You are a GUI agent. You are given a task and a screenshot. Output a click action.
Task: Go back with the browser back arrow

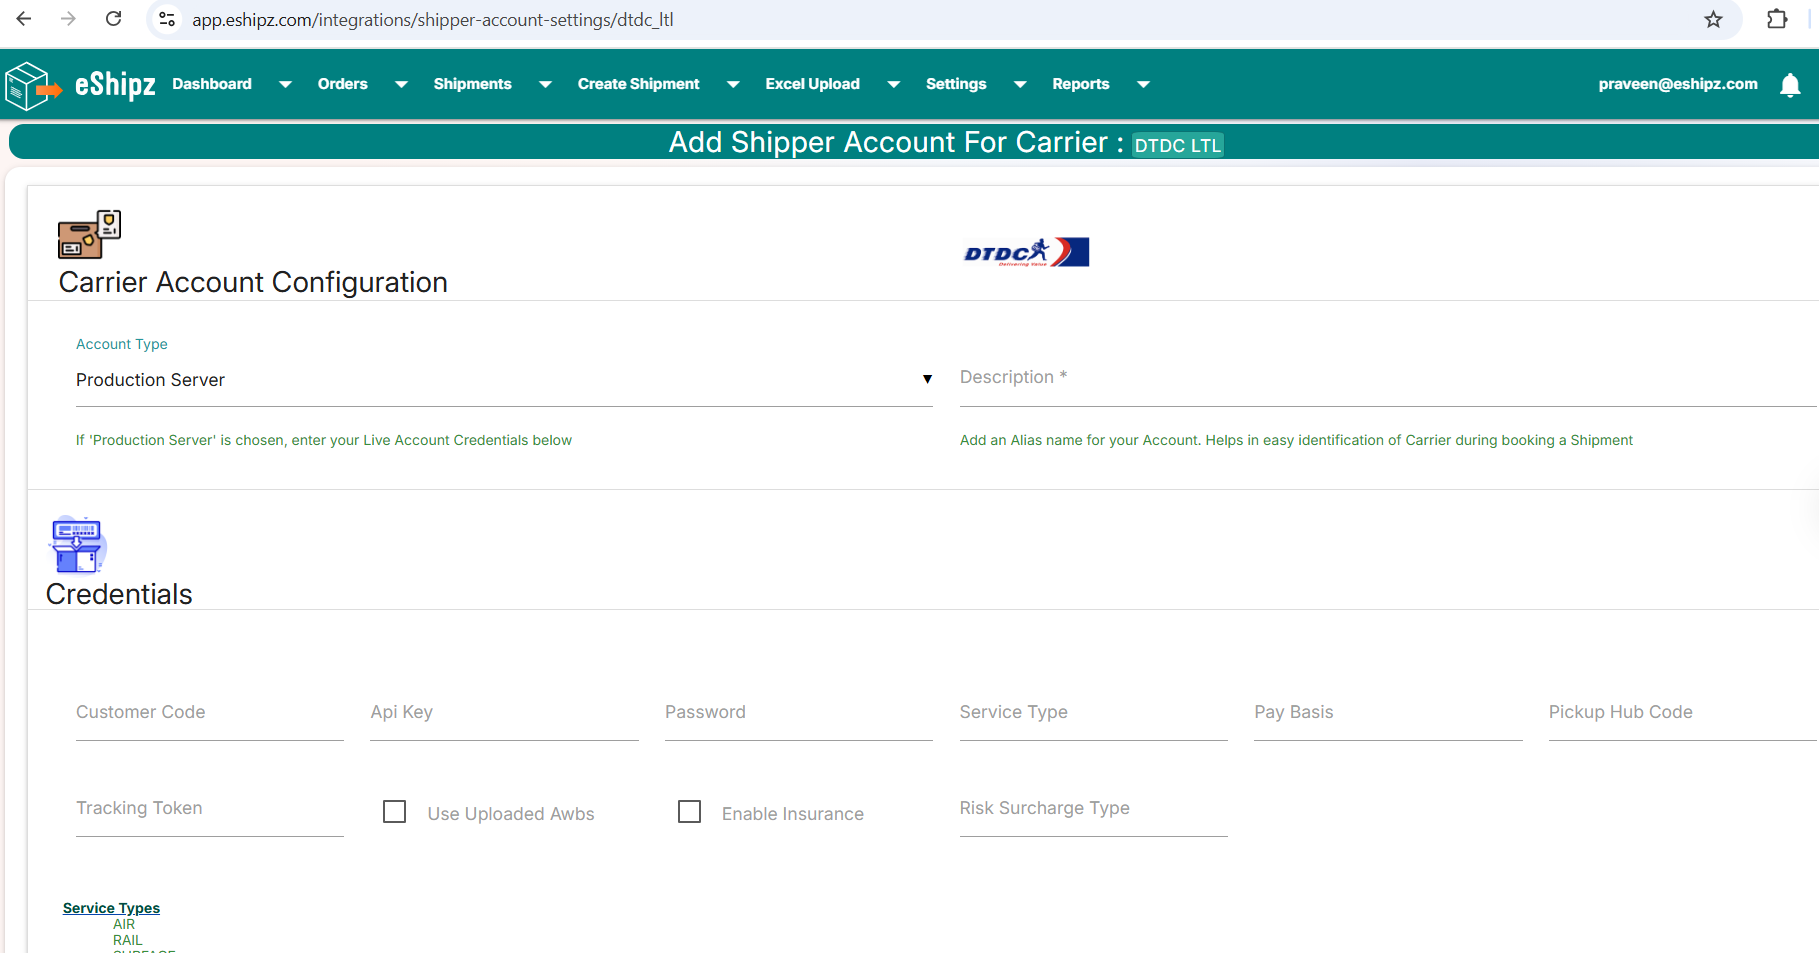click(x=24, y=19)
